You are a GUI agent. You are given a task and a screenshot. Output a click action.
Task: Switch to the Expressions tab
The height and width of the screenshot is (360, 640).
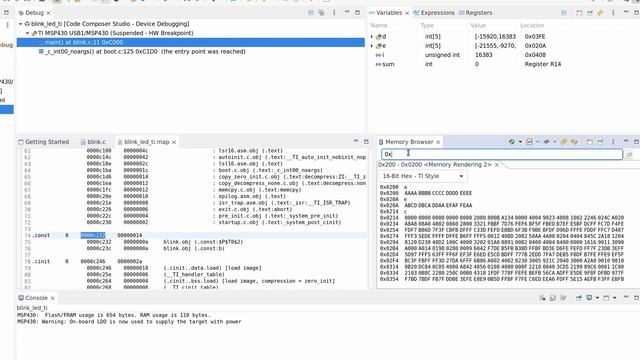[433, 13]
